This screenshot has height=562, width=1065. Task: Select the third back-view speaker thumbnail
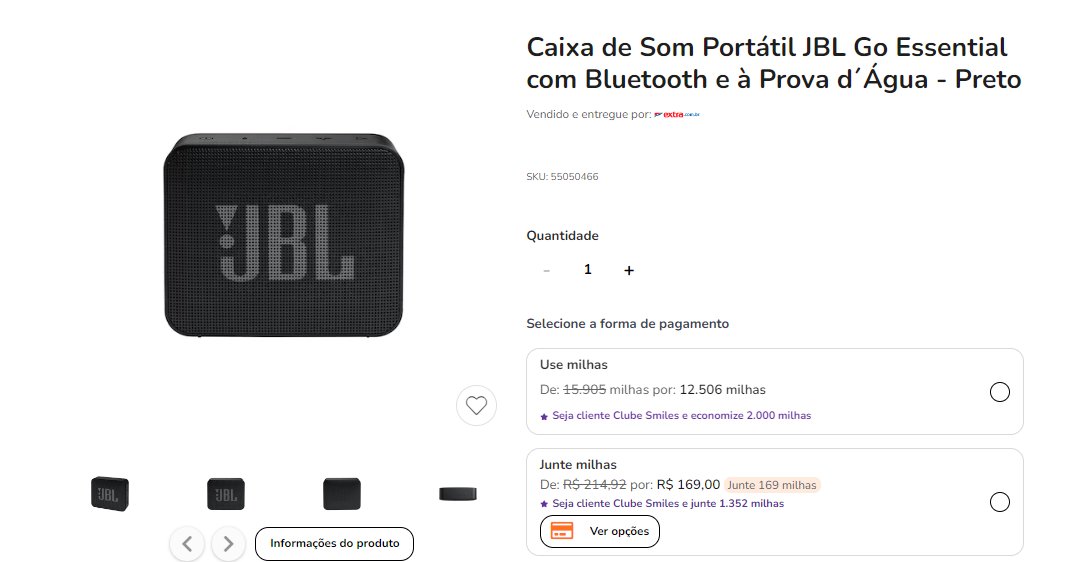342,494
